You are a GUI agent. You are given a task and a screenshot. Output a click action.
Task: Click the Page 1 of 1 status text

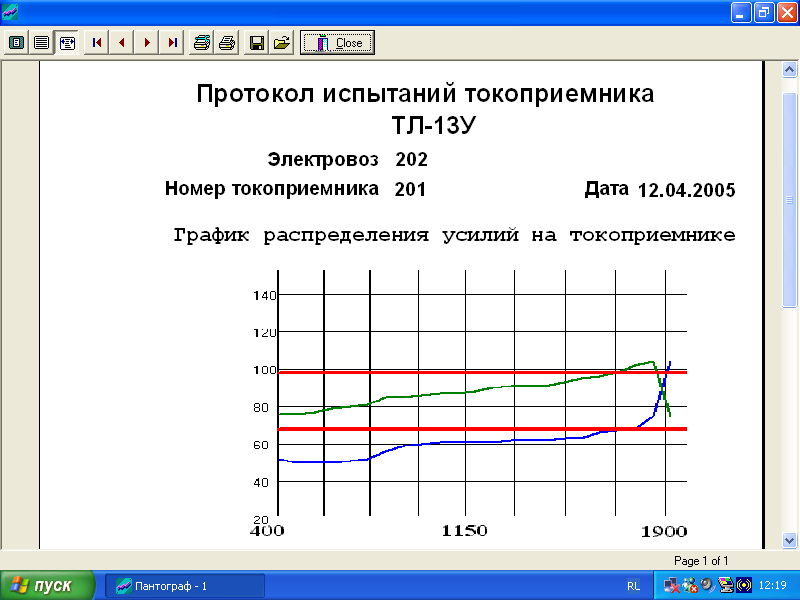701,561
